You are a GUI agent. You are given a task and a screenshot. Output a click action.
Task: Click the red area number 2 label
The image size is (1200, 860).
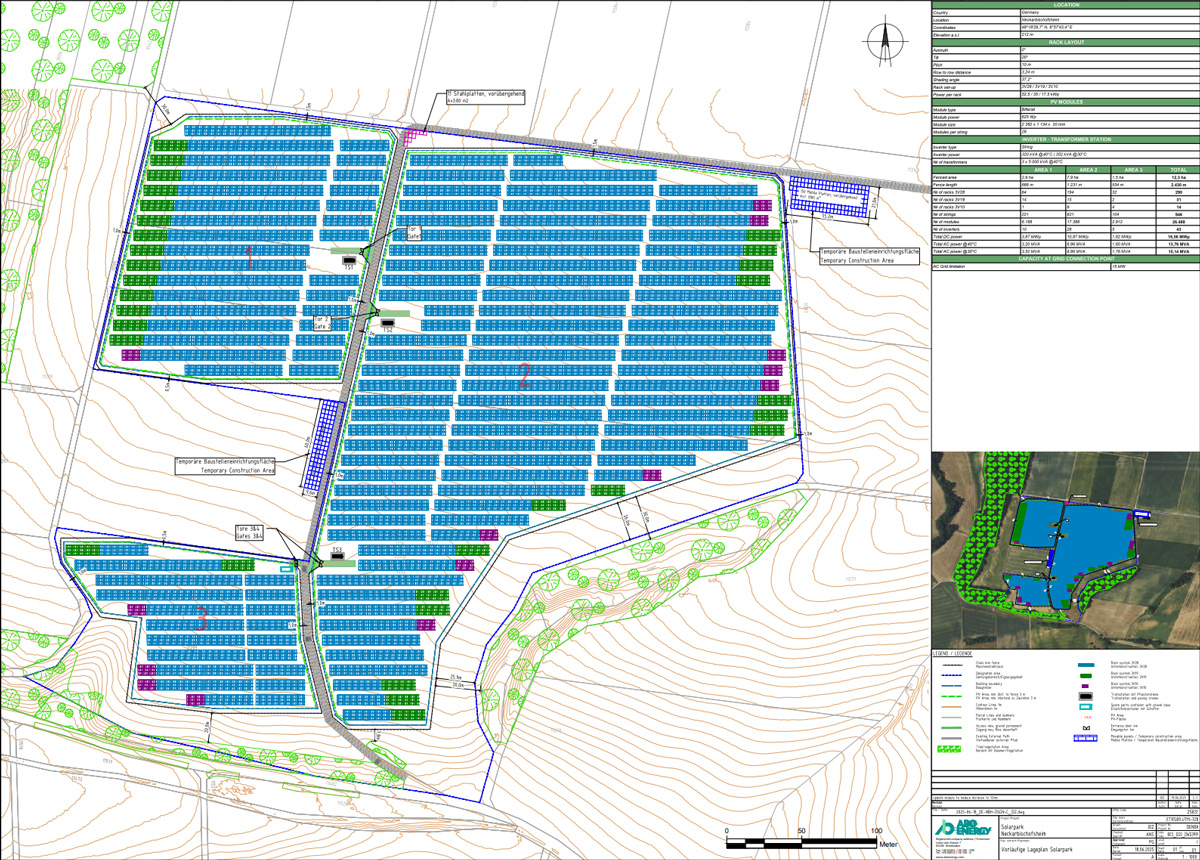(523, 376)
